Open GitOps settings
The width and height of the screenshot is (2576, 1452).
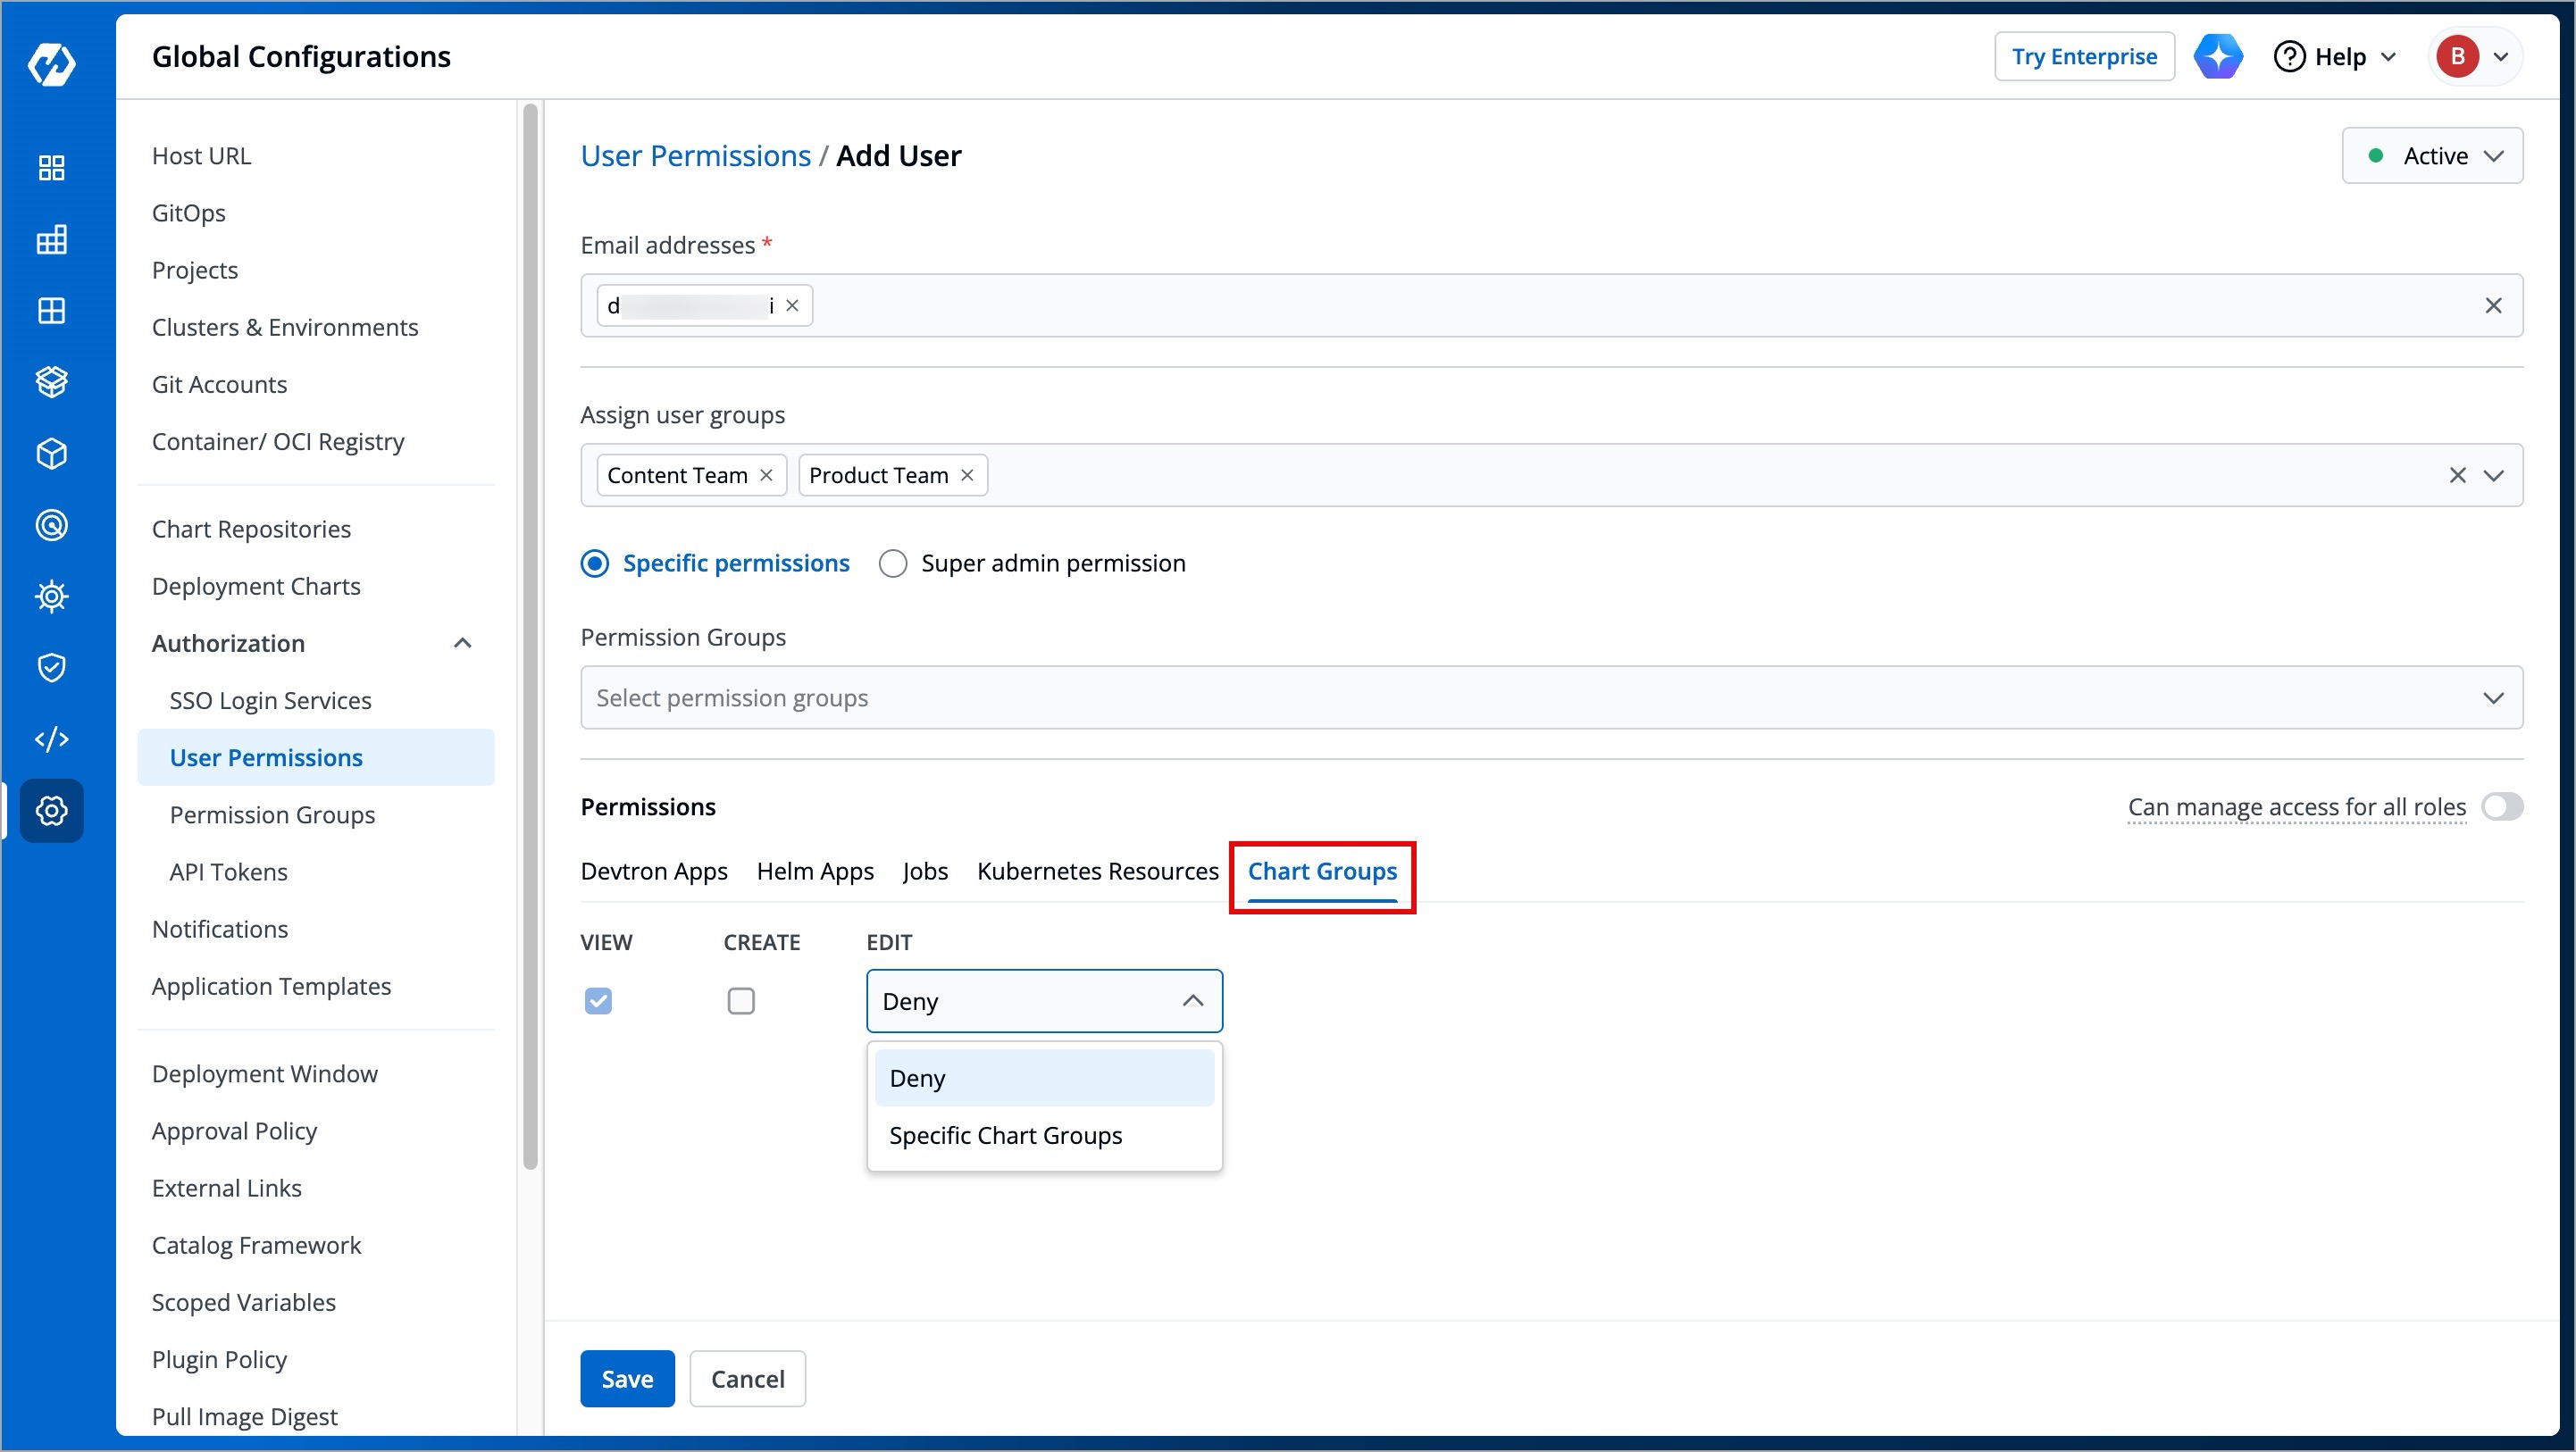click(x=188, y=213)
